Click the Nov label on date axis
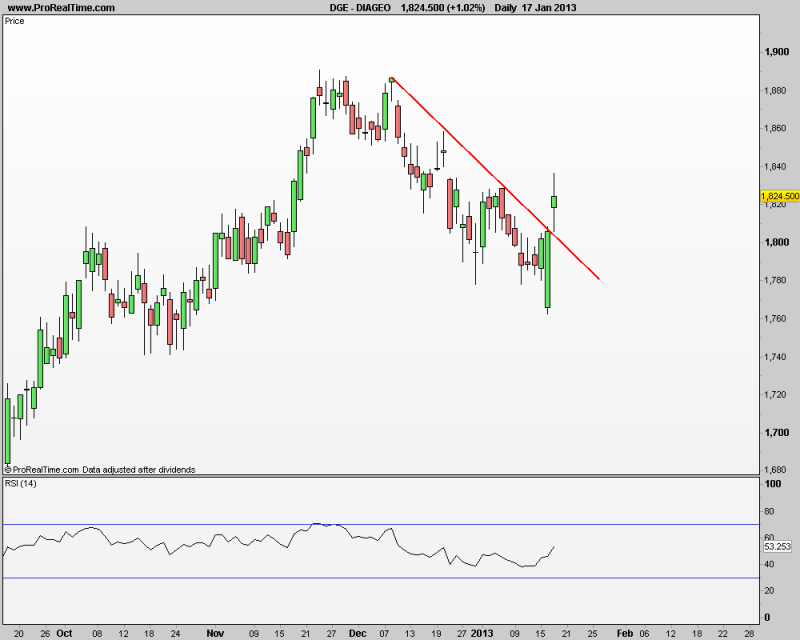 (215, 633)
